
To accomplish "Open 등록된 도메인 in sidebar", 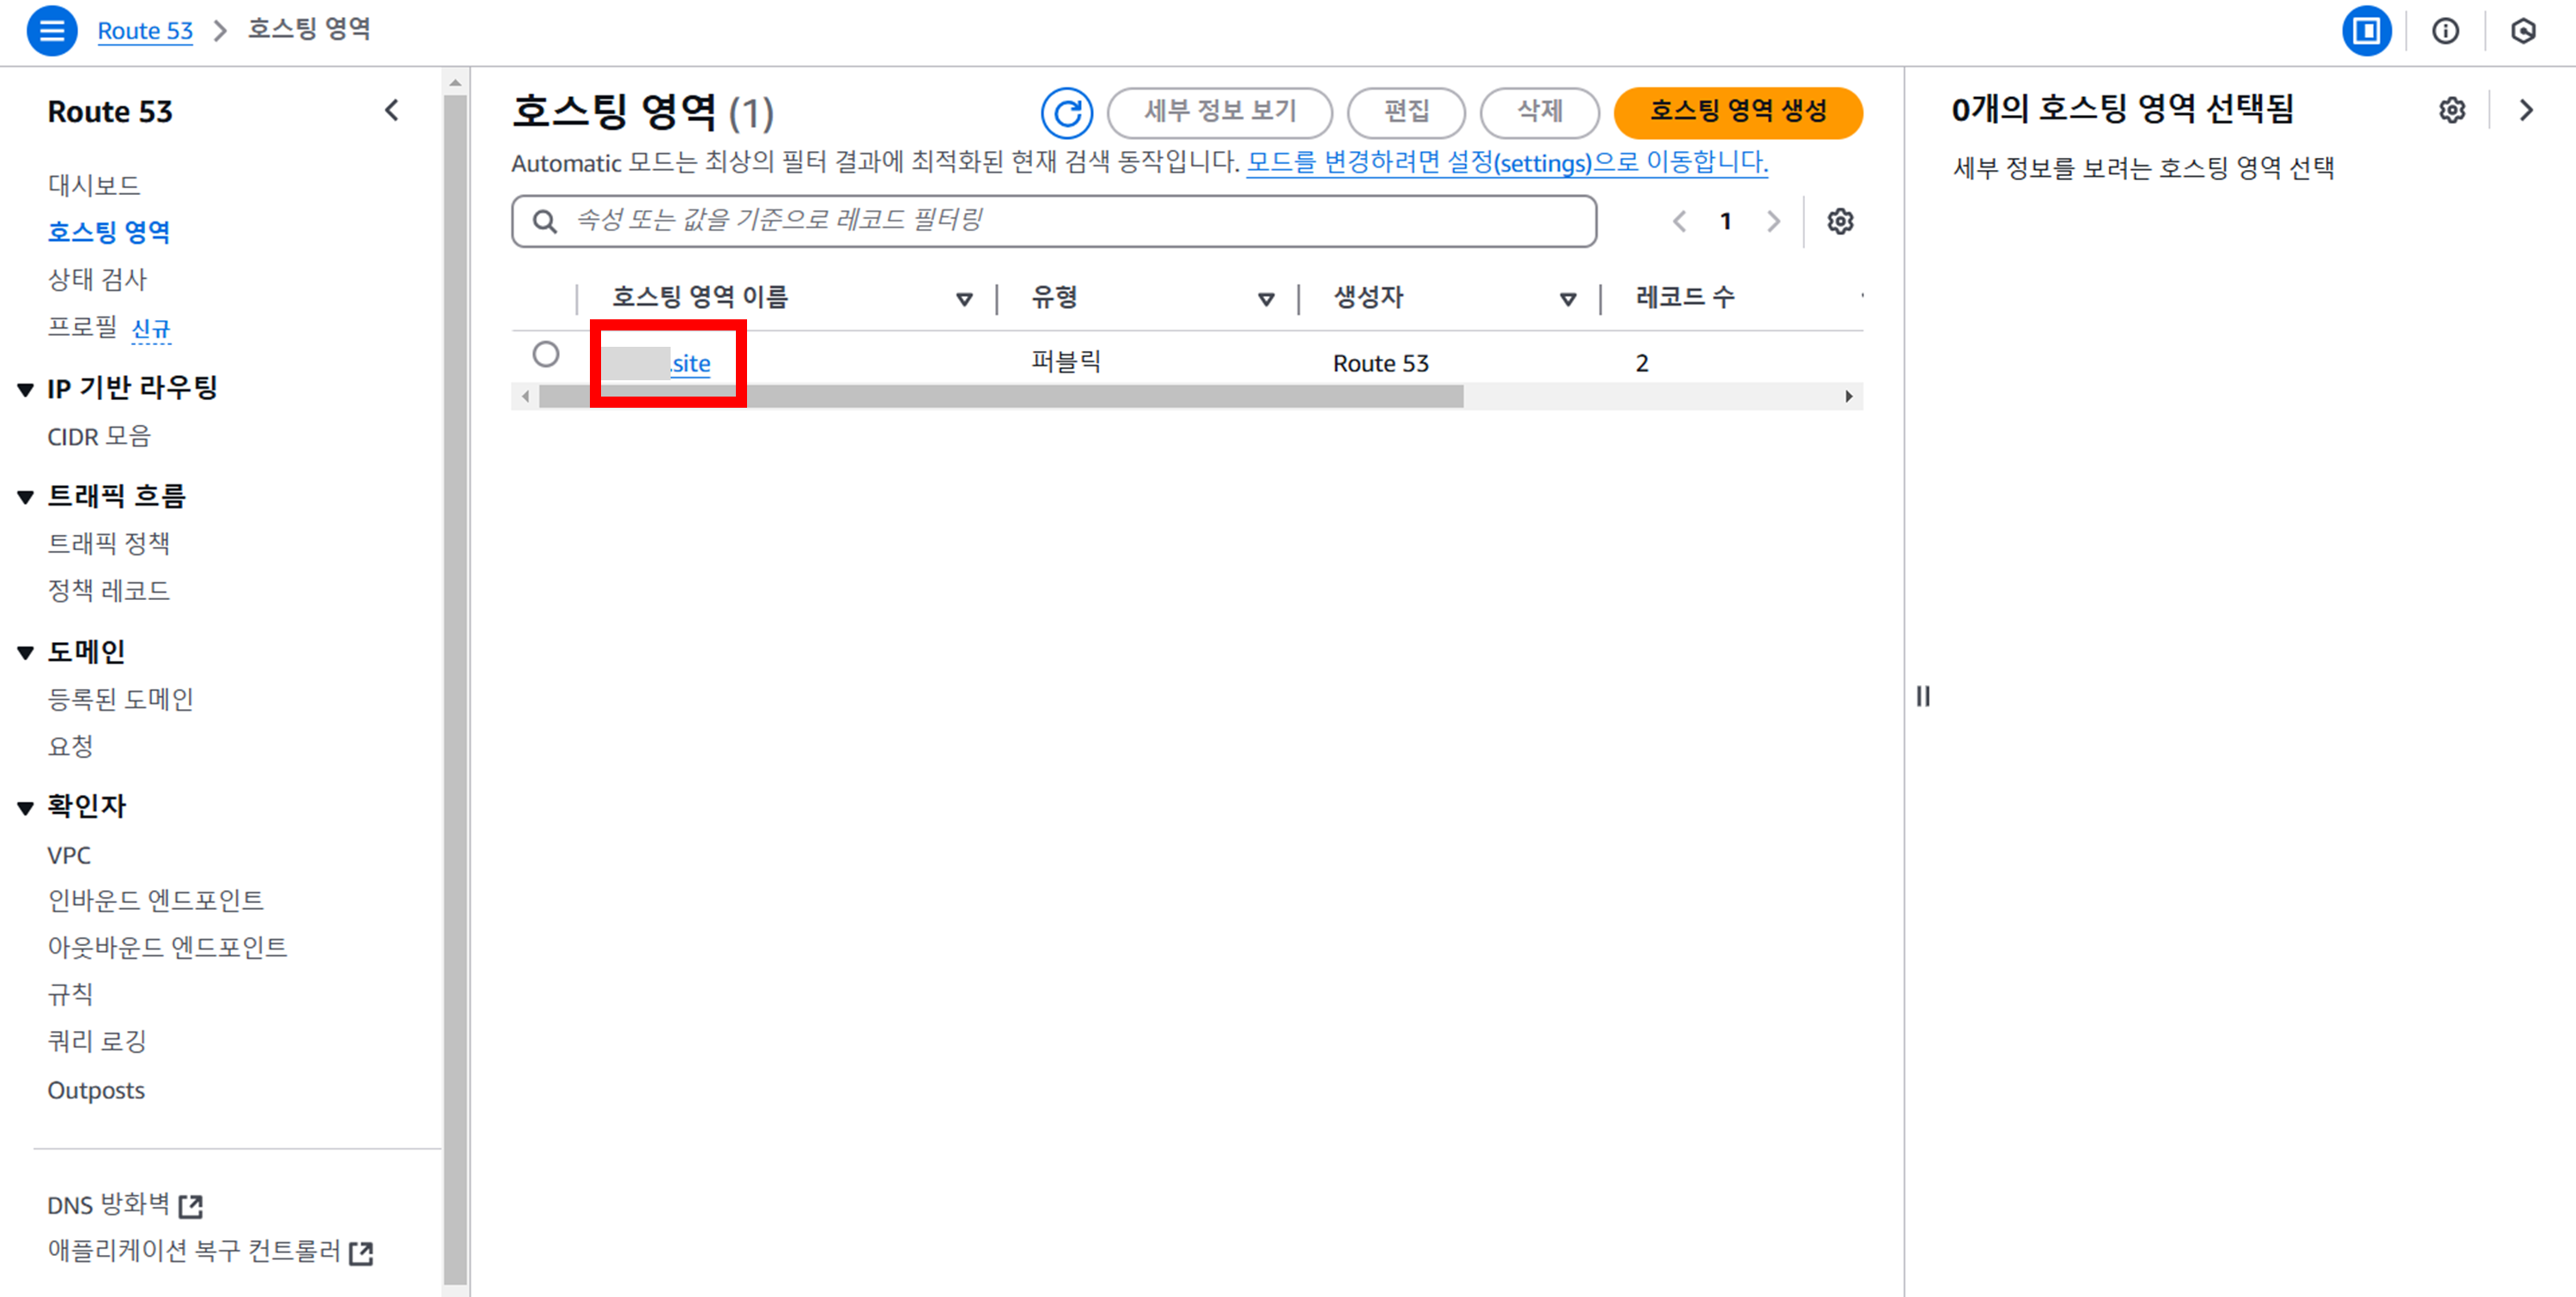I will point(120,699).
